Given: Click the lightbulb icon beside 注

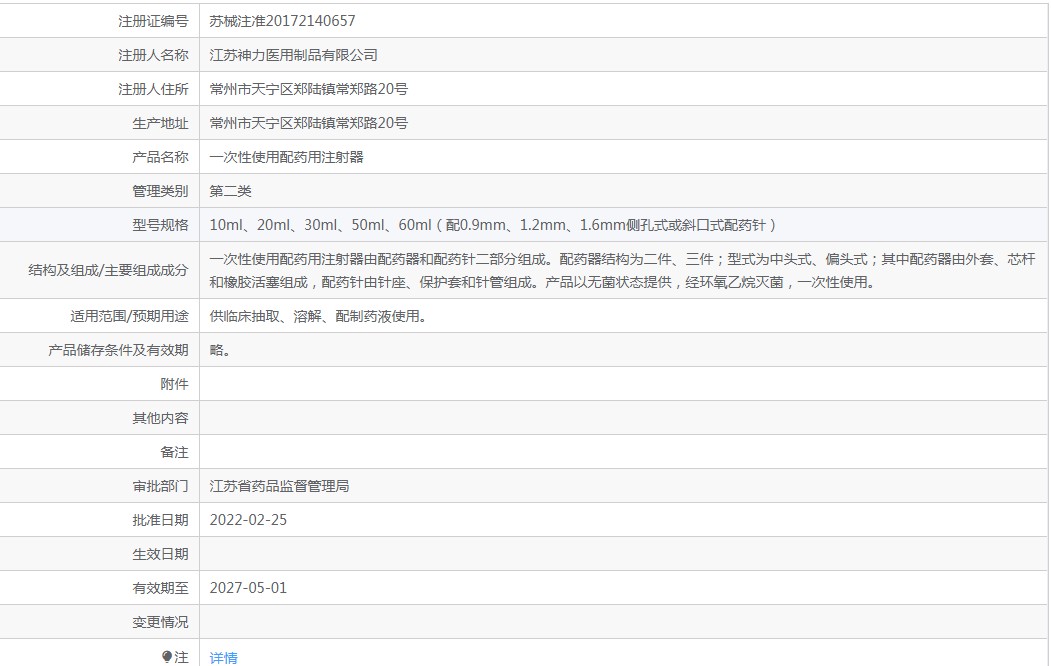Looking at the screenshot, I should click(167, 657).
